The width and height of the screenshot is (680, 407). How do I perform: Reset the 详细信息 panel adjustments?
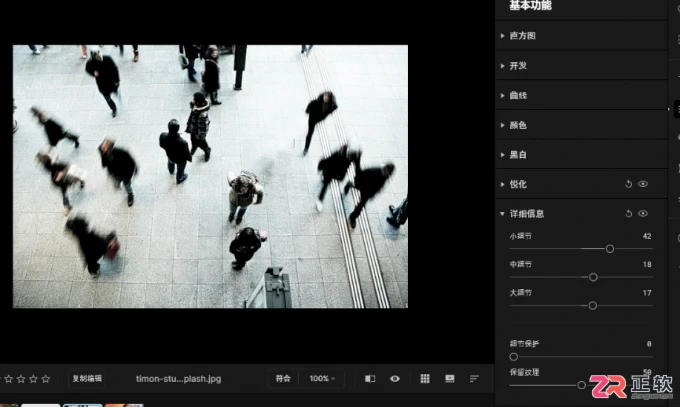pos(628,213)
